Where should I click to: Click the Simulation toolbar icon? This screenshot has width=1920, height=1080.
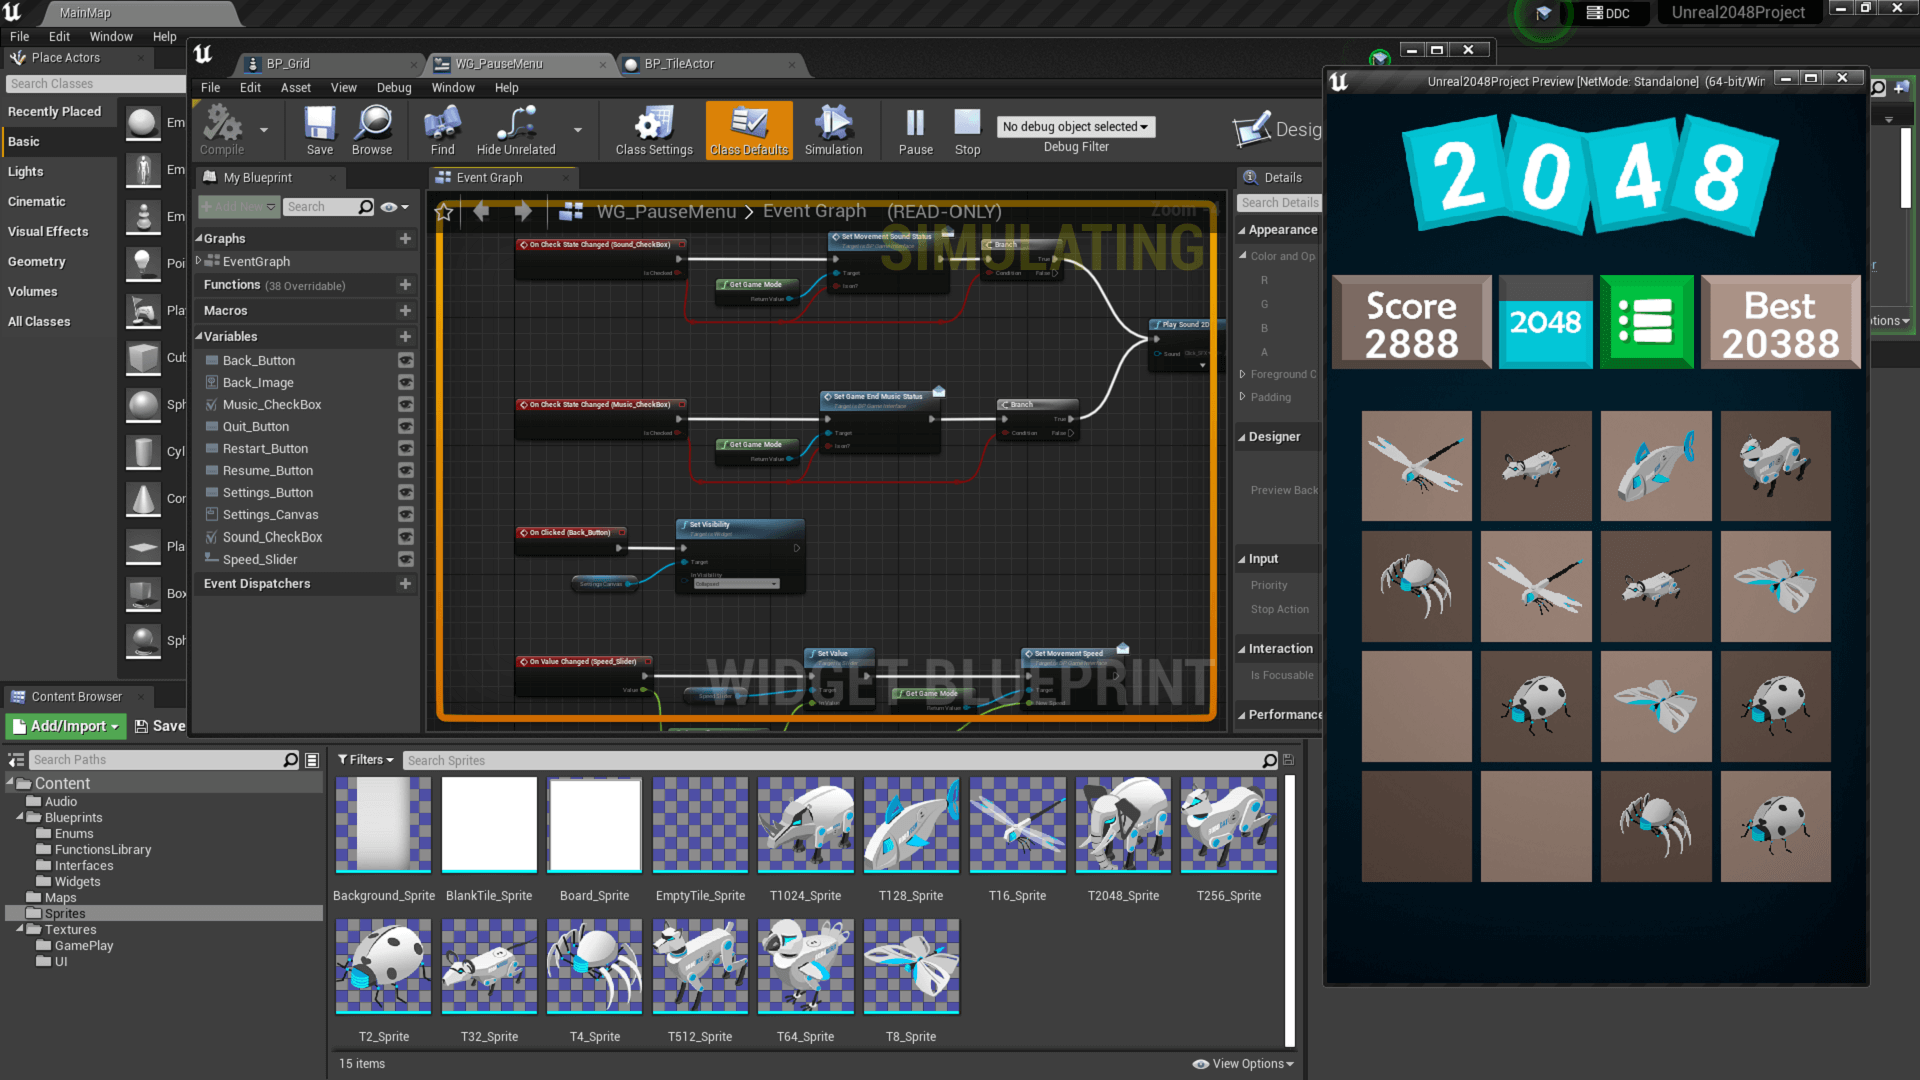(833, 130)
